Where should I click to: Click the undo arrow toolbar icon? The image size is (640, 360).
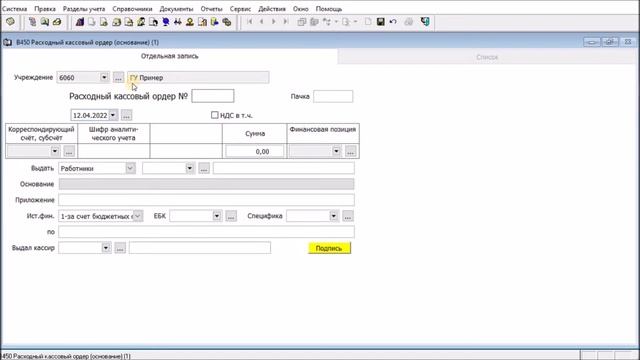393,22
